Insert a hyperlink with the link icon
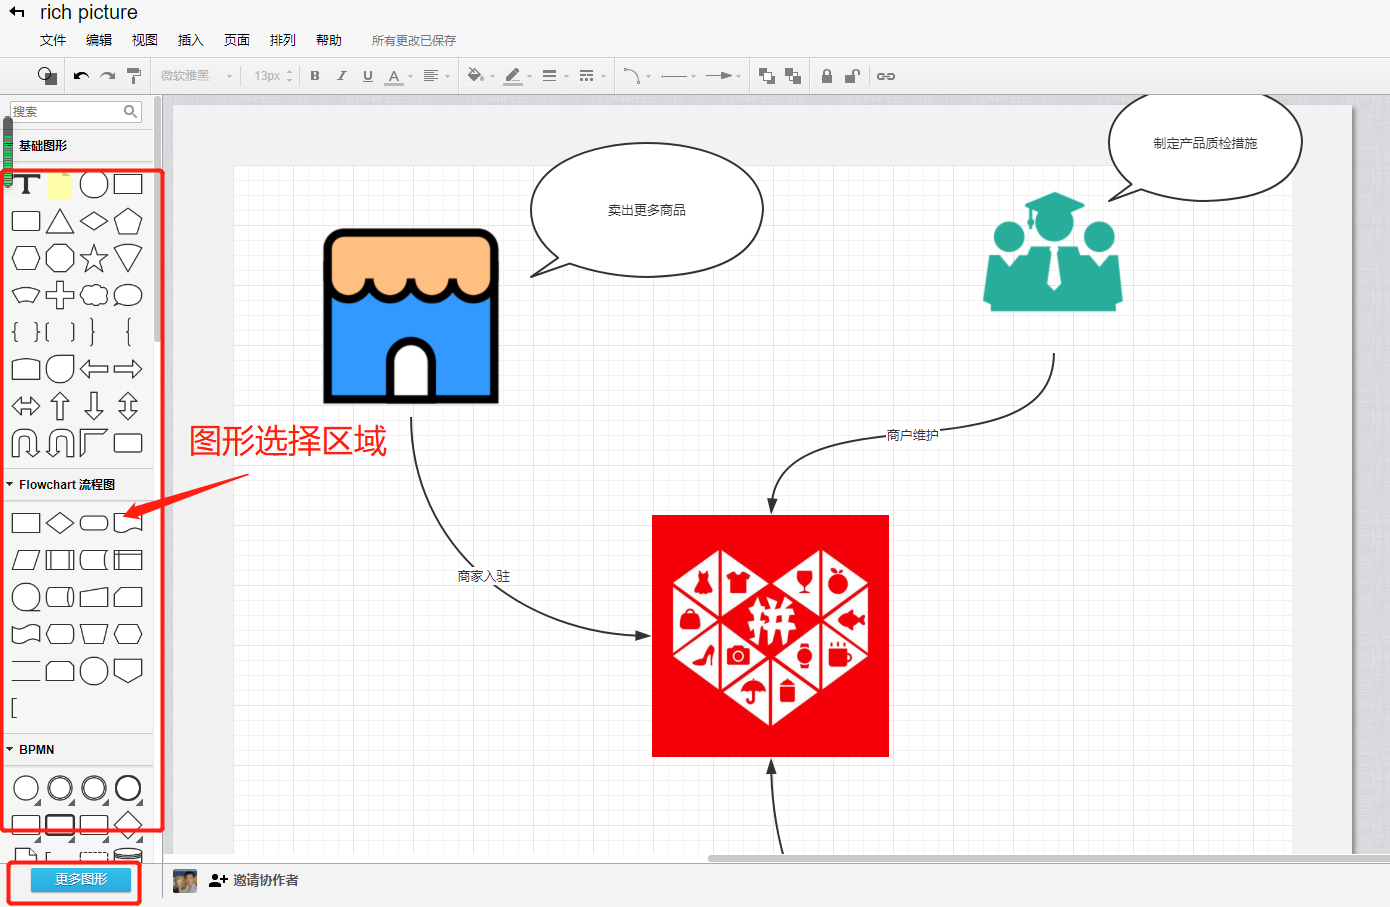This screenshot has height=907, width=1390. (886, 76)
